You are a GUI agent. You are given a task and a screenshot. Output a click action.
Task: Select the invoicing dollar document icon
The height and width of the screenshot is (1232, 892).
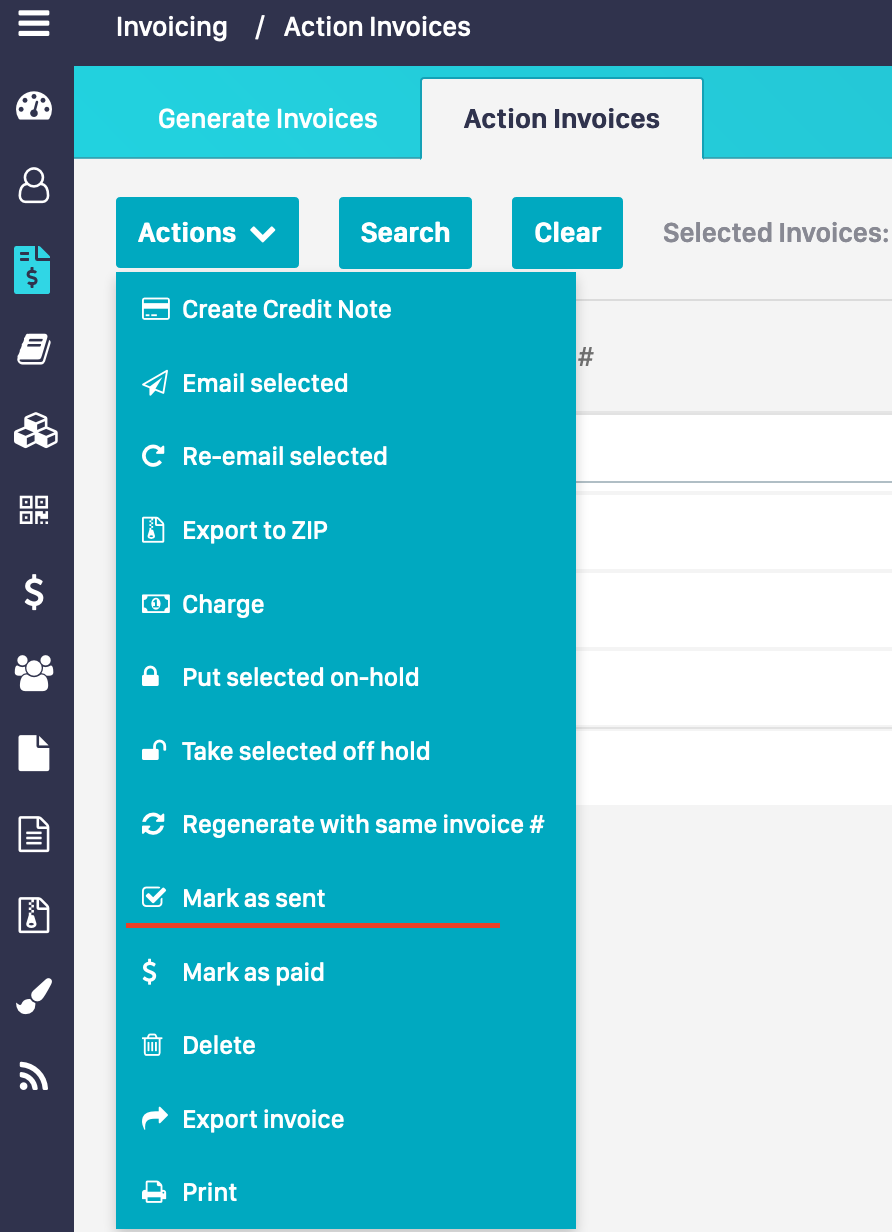pyautogui.click(x=33, y=269)
